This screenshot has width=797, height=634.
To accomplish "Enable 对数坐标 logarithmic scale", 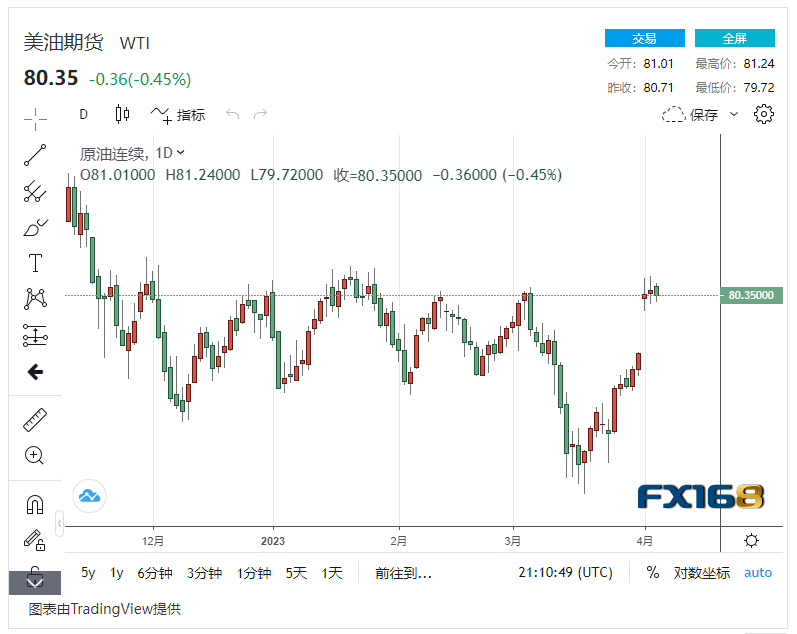I will pos(701,573).
